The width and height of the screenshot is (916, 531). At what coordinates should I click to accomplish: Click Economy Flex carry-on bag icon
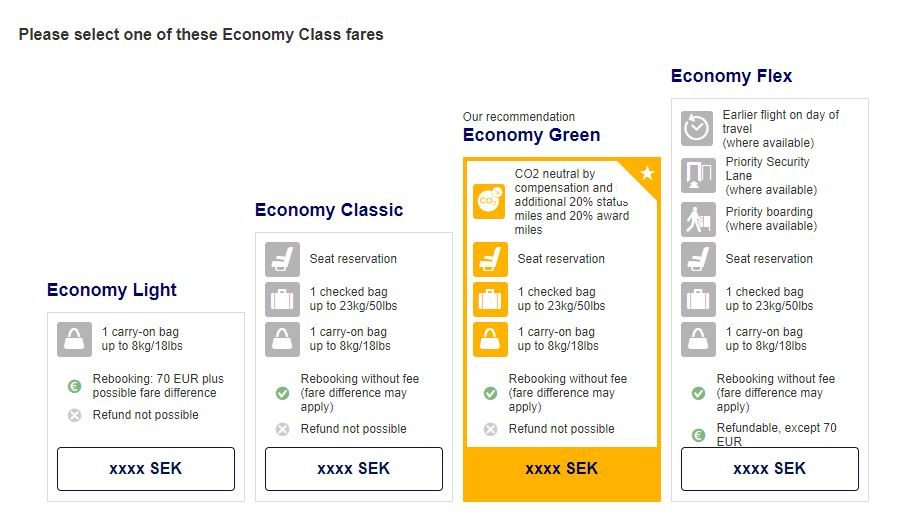(697, 339)
